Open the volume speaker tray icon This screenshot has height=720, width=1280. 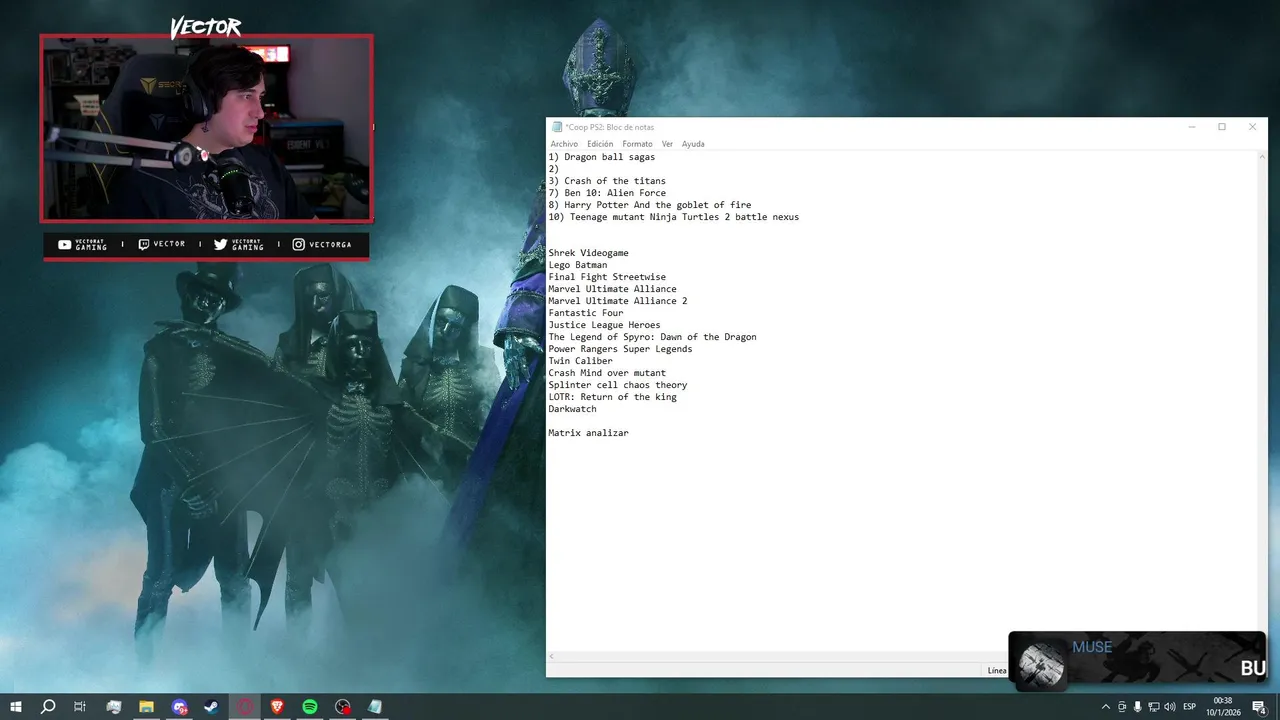[x=1170, y=707]
